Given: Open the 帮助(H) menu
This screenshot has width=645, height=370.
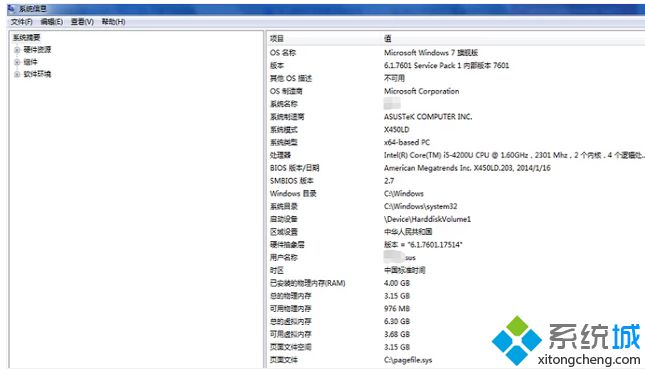Looking at the screenshot, I should click(113, 22).
